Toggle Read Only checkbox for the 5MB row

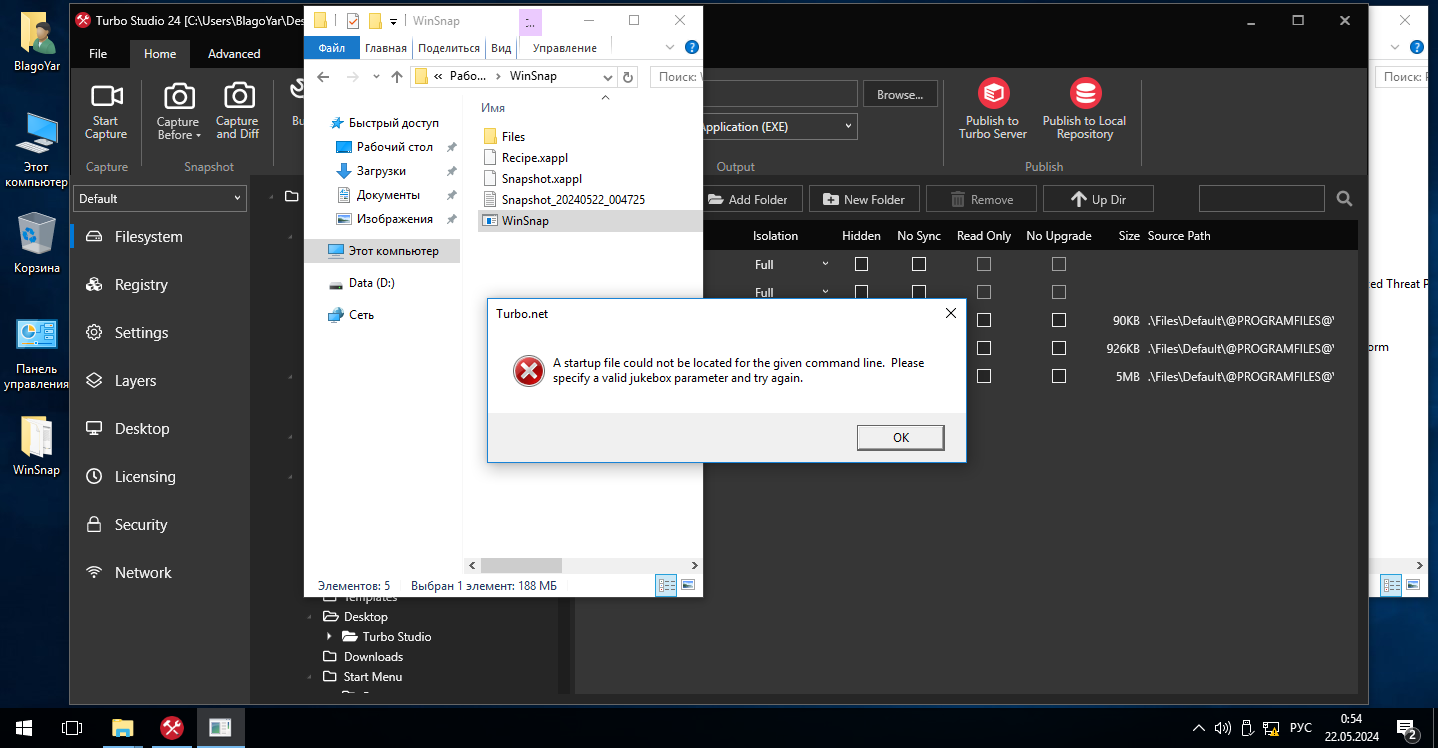984,377
